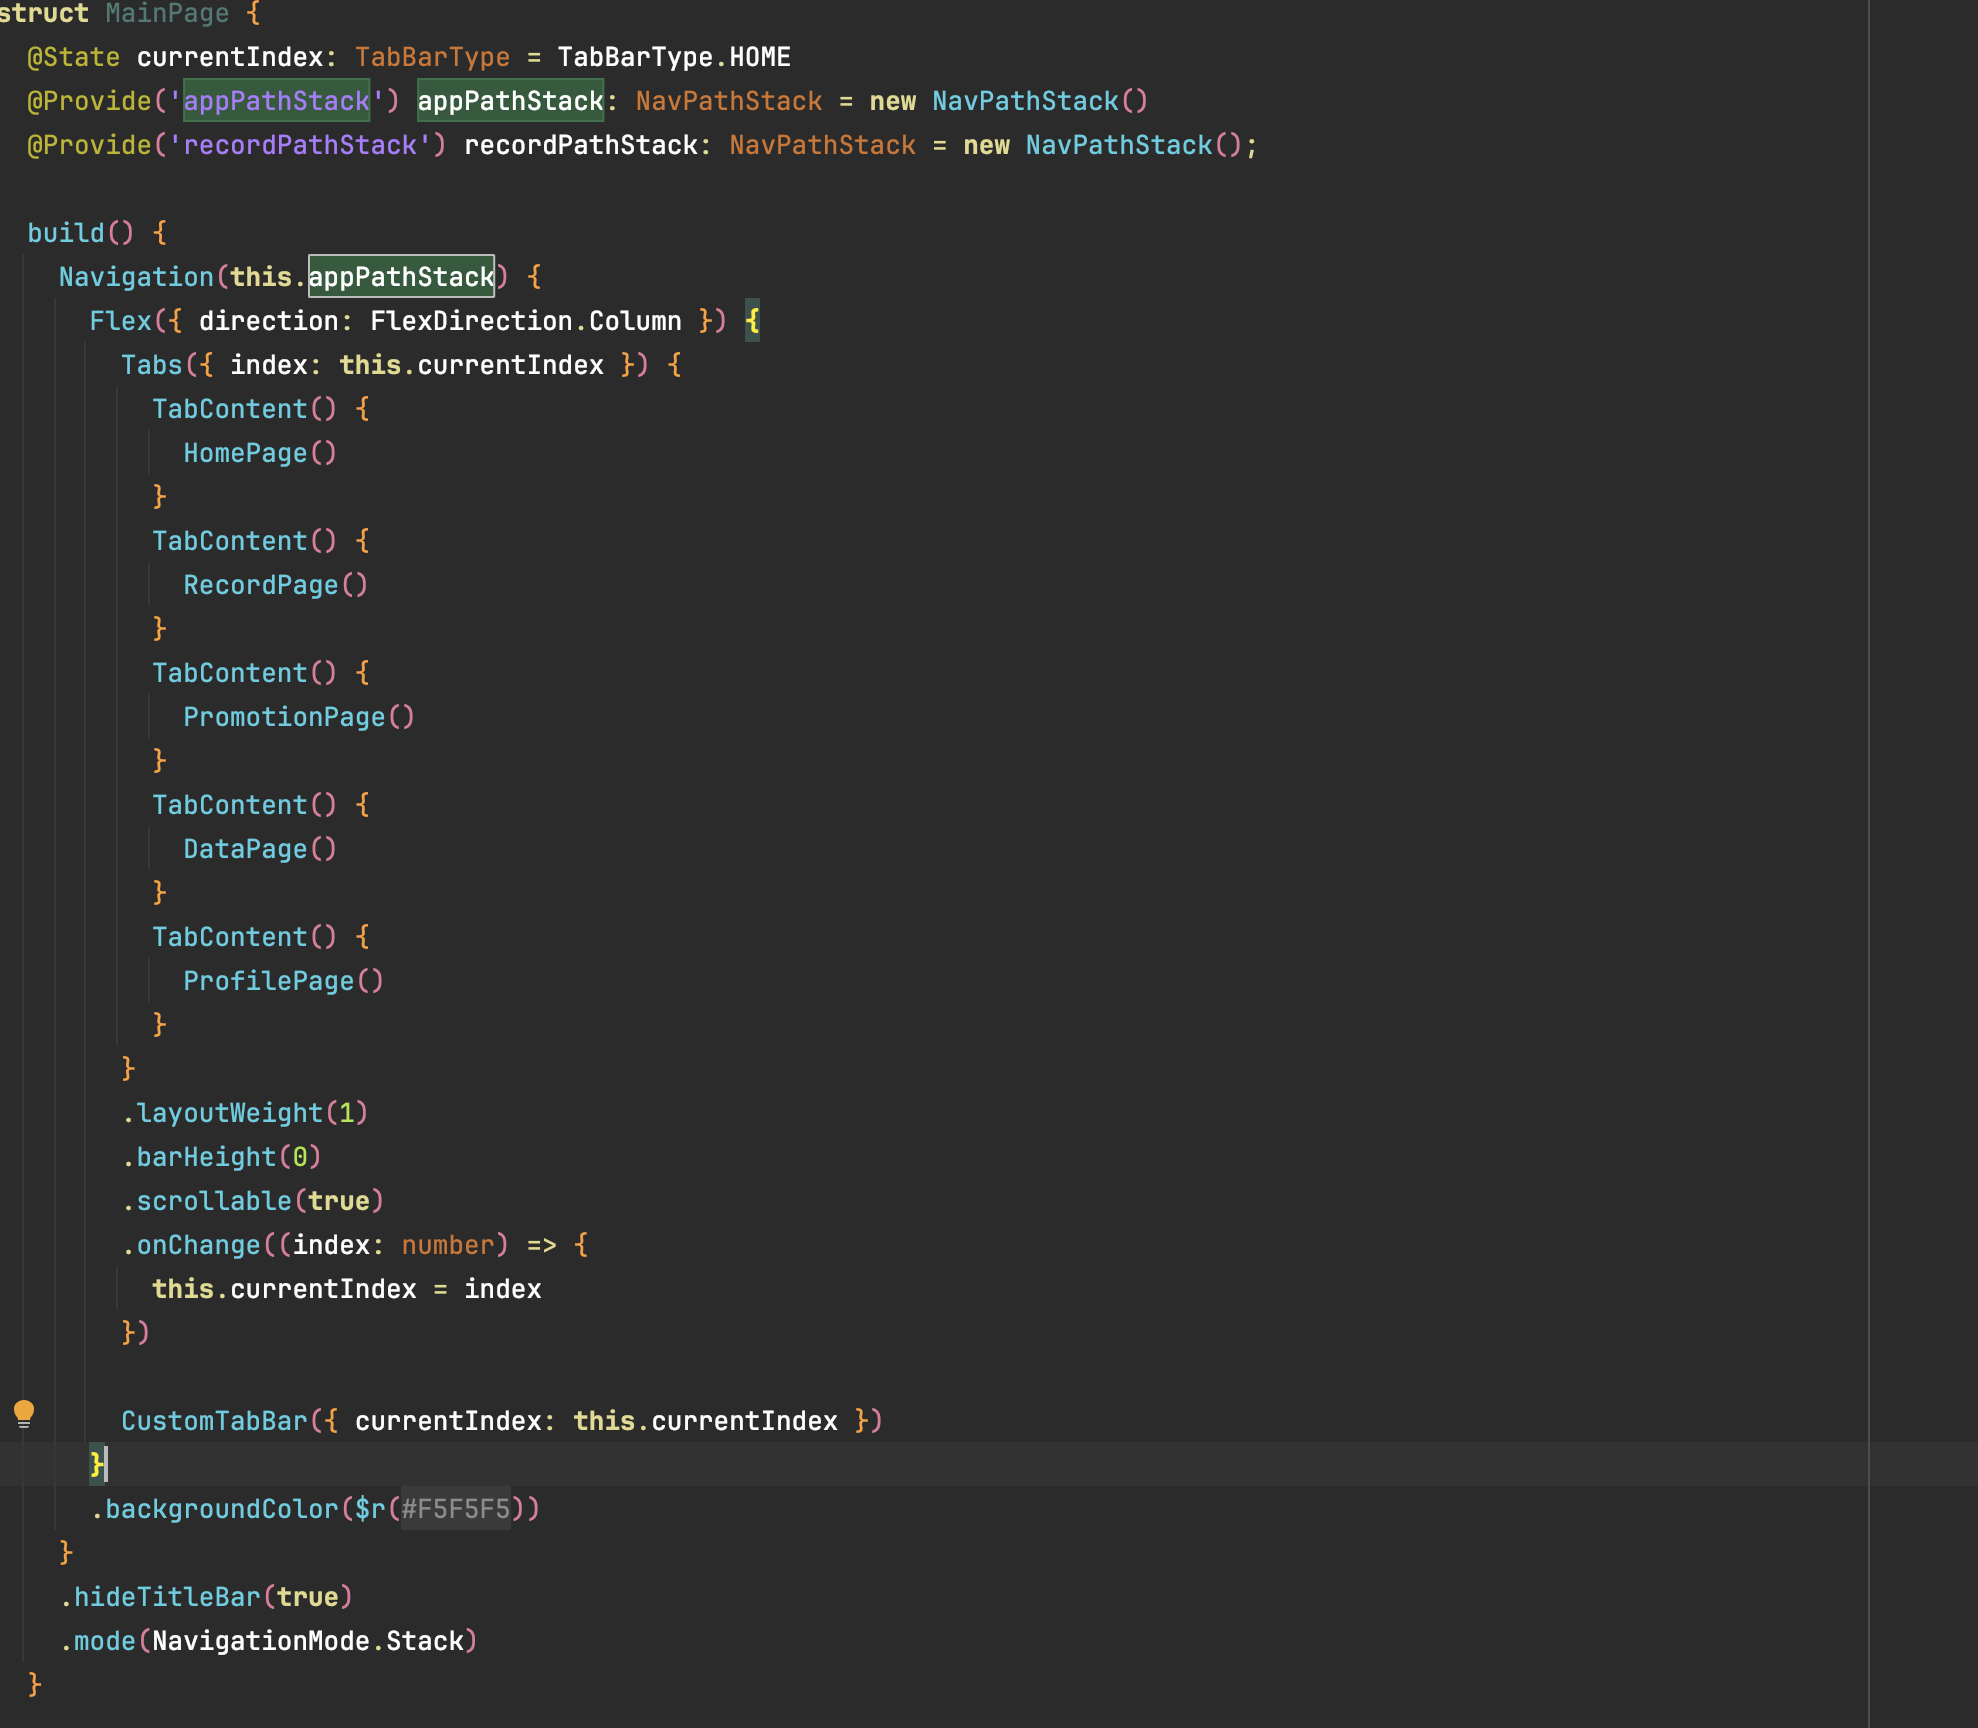1978x1728 pixels.
Task: Click the recordPathStack variable name declaration
Action: tap(581, 145)
